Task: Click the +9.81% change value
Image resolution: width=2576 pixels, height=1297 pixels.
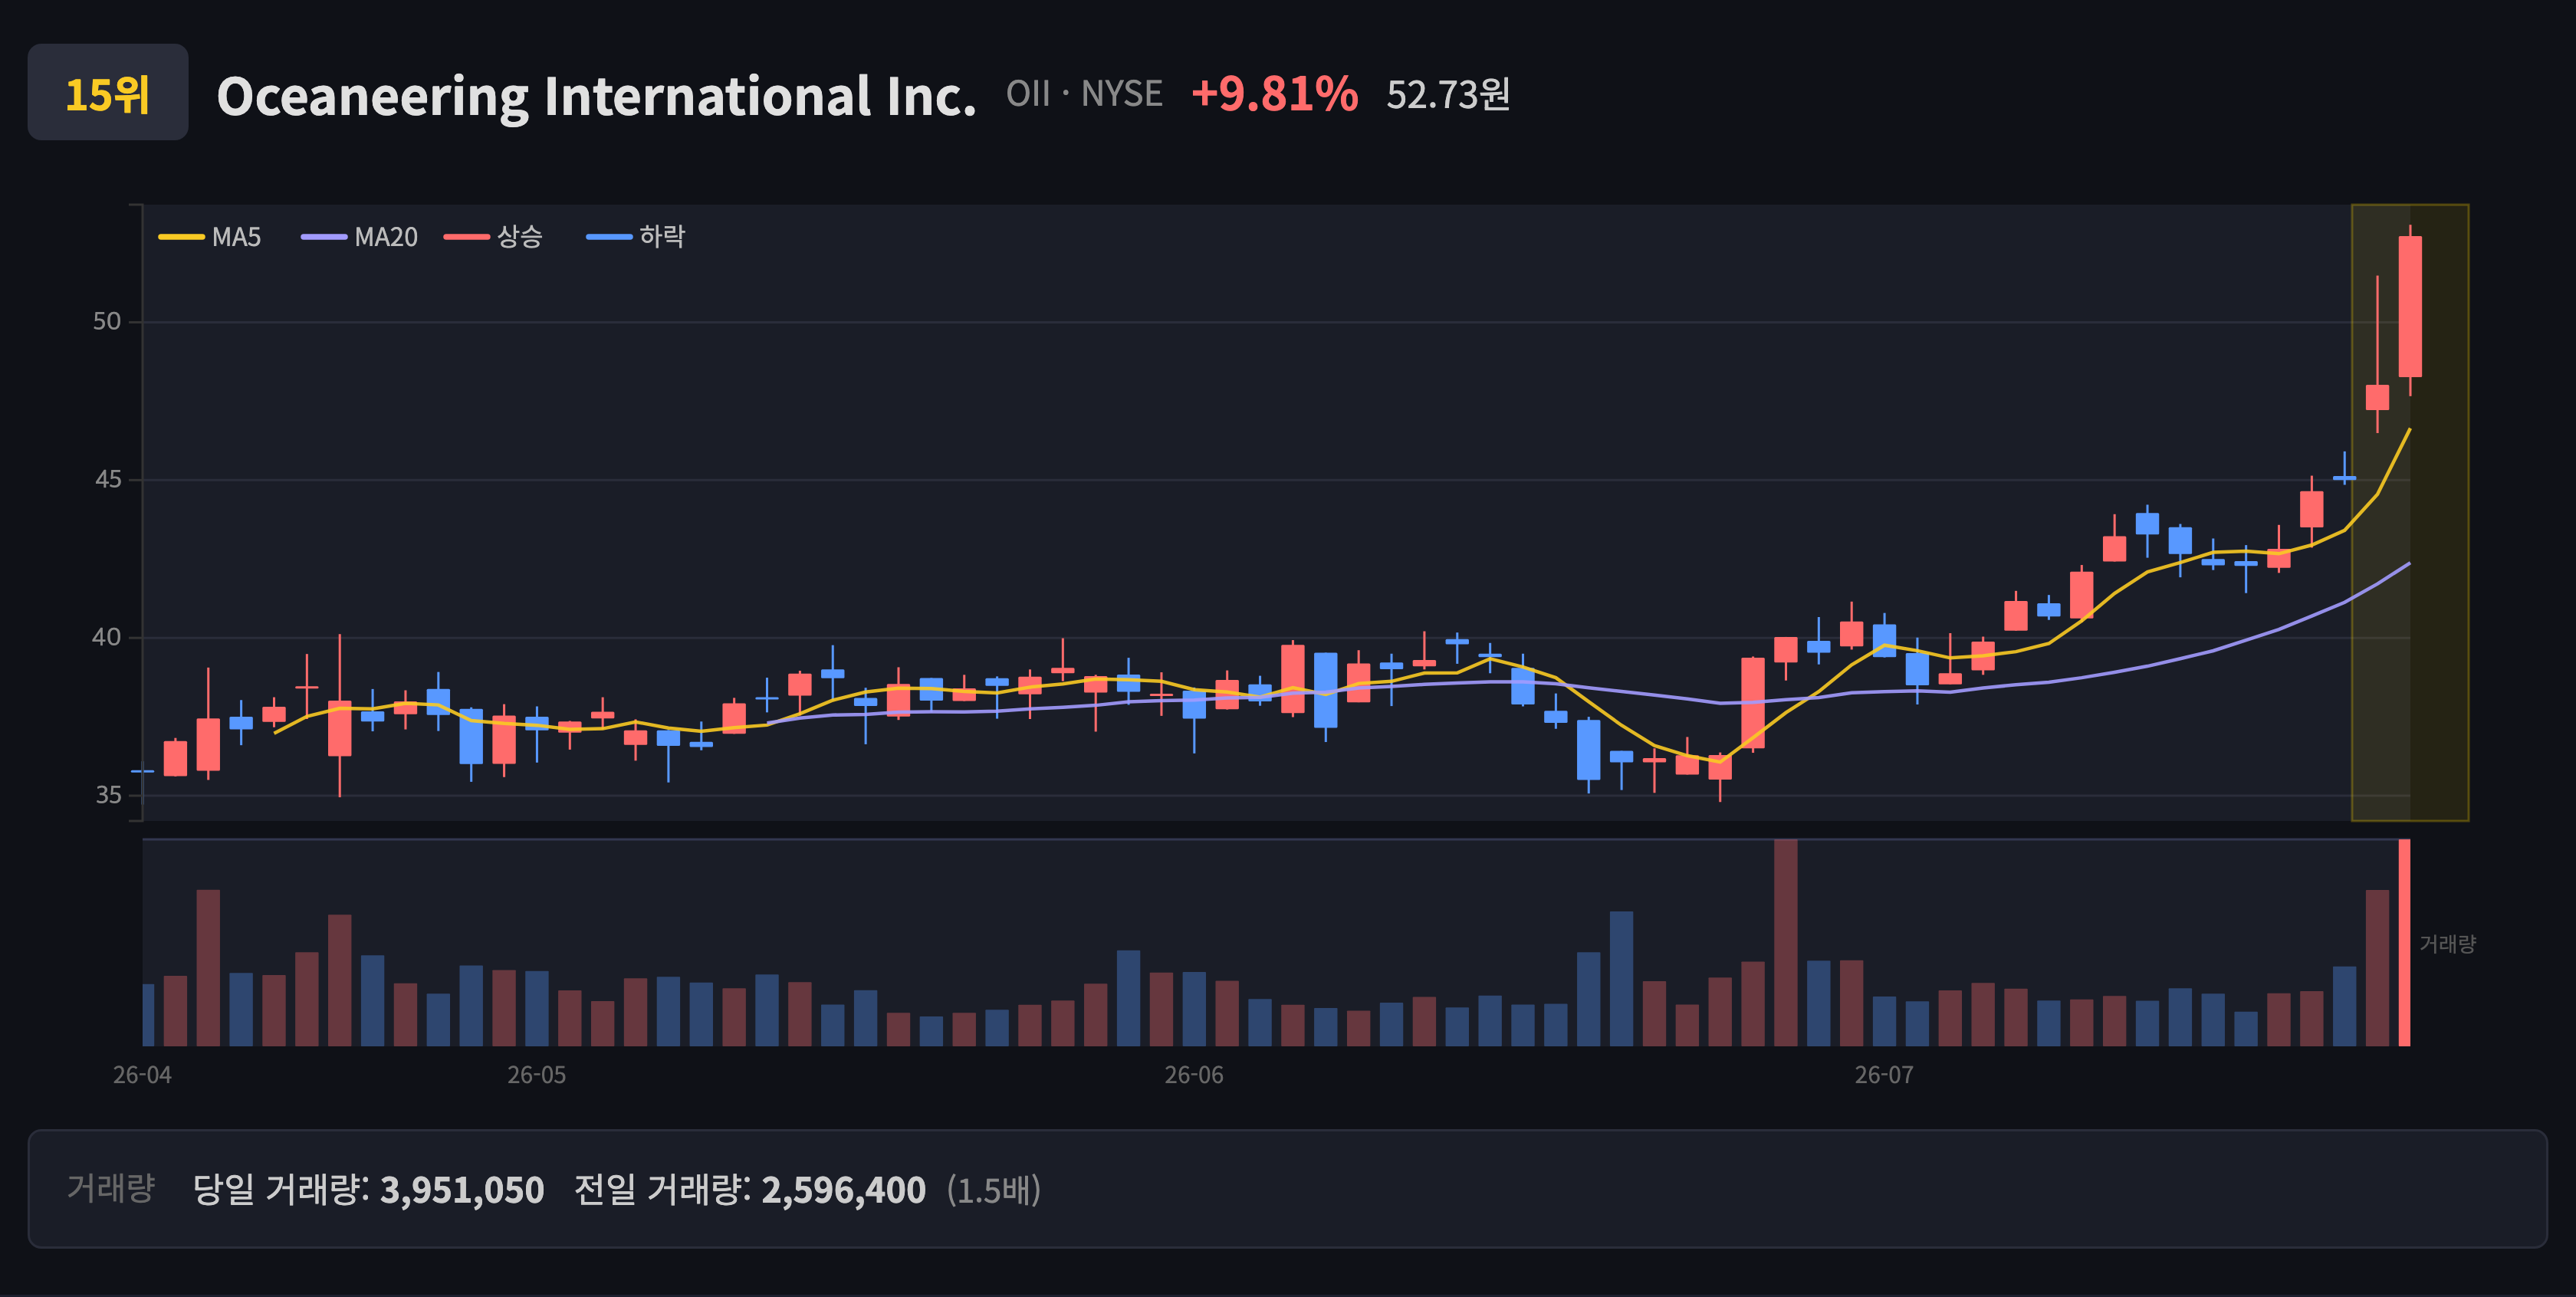Action: coord(1274,94)
